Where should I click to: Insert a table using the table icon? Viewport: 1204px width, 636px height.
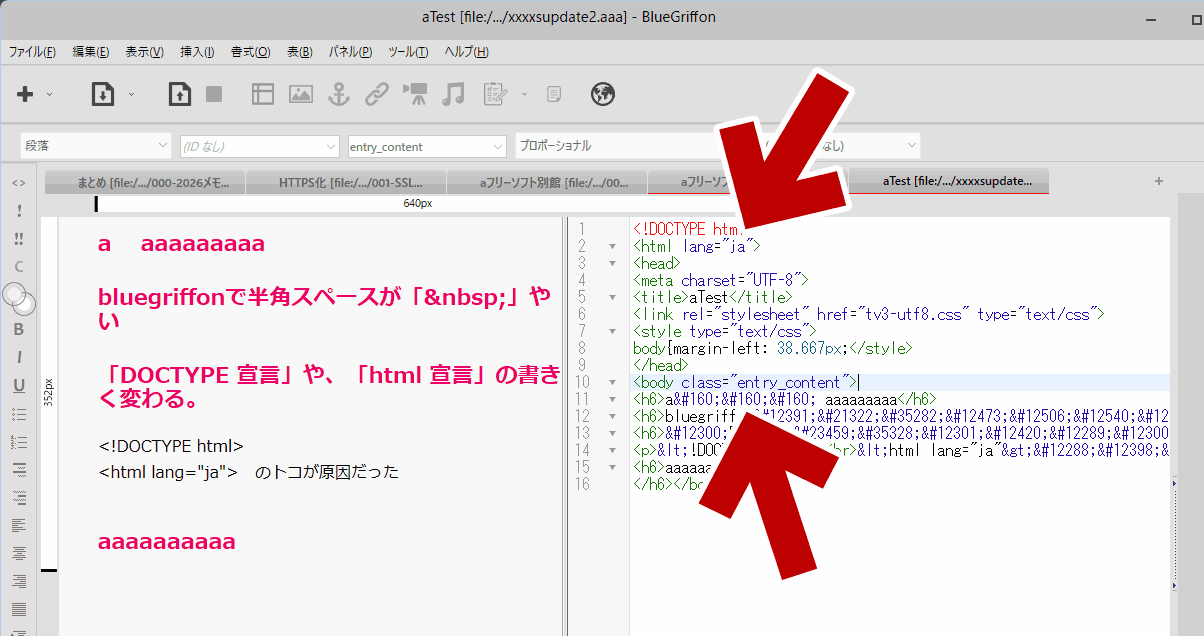262,94
